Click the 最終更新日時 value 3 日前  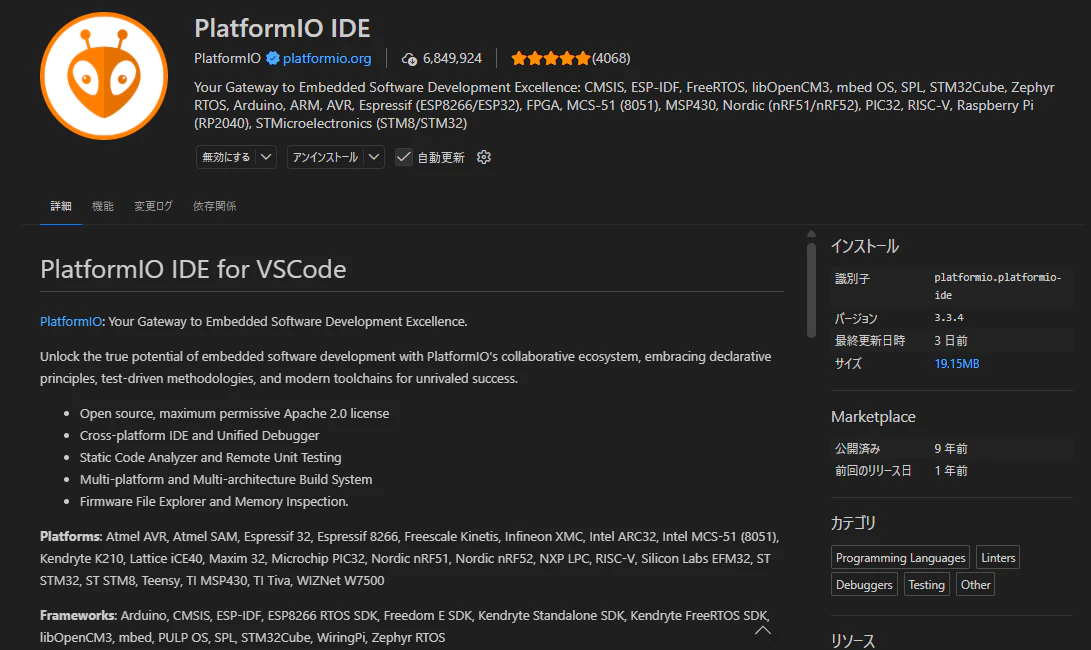click(950, 340)
